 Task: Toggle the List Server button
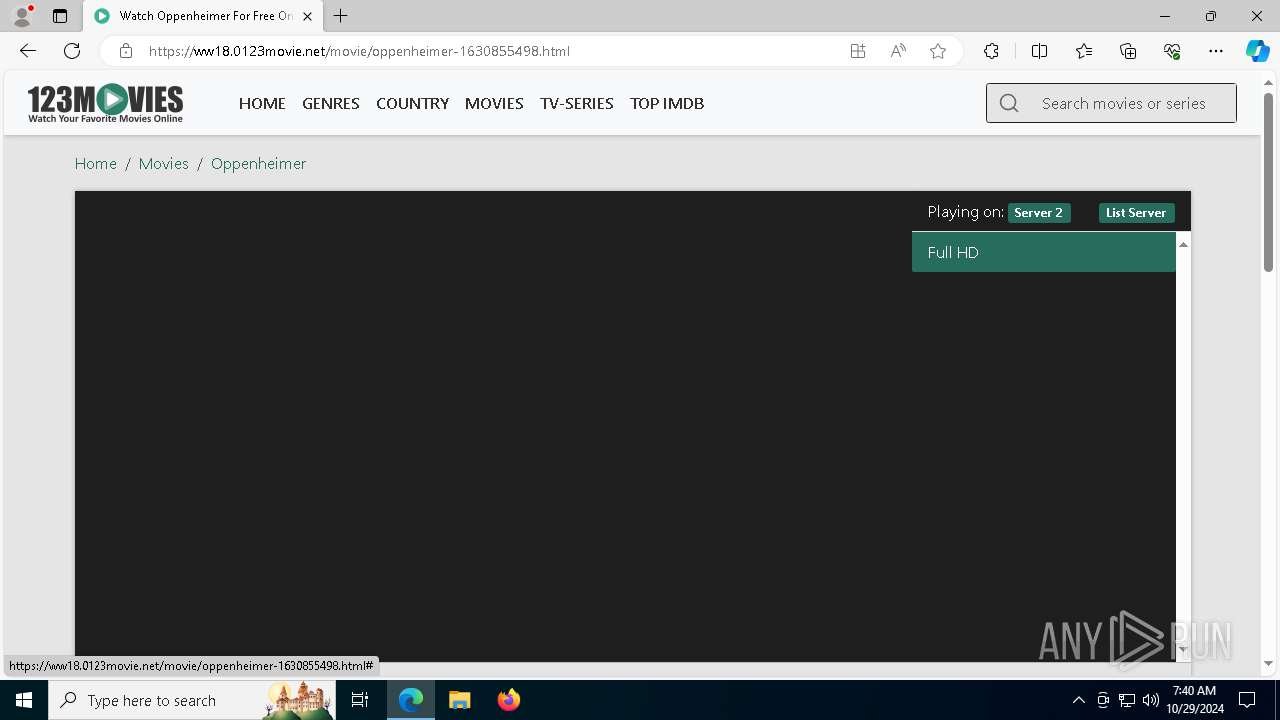1136,213
